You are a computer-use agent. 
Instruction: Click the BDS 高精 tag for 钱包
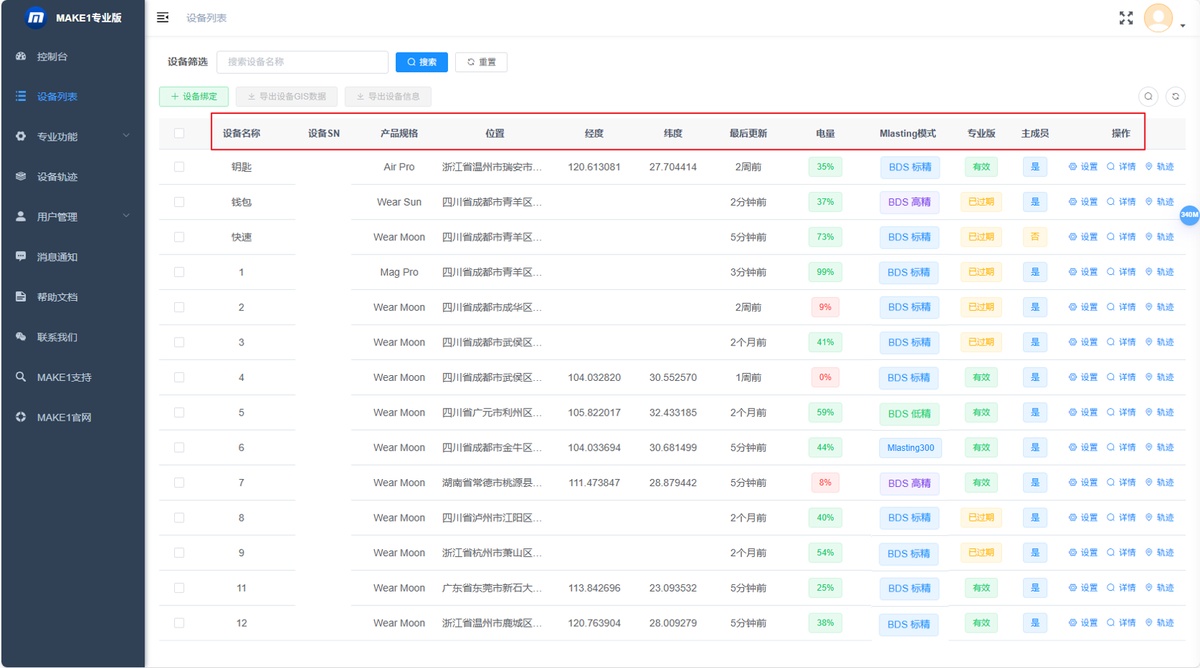point(909,202)
